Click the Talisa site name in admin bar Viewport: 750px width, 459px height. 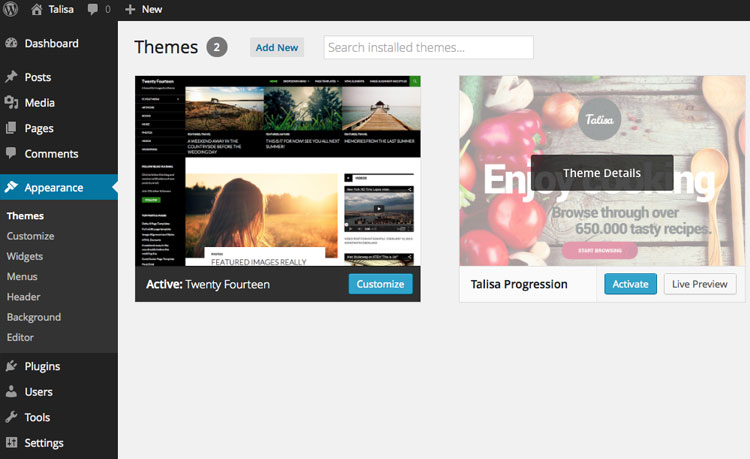tap(61, 9)
